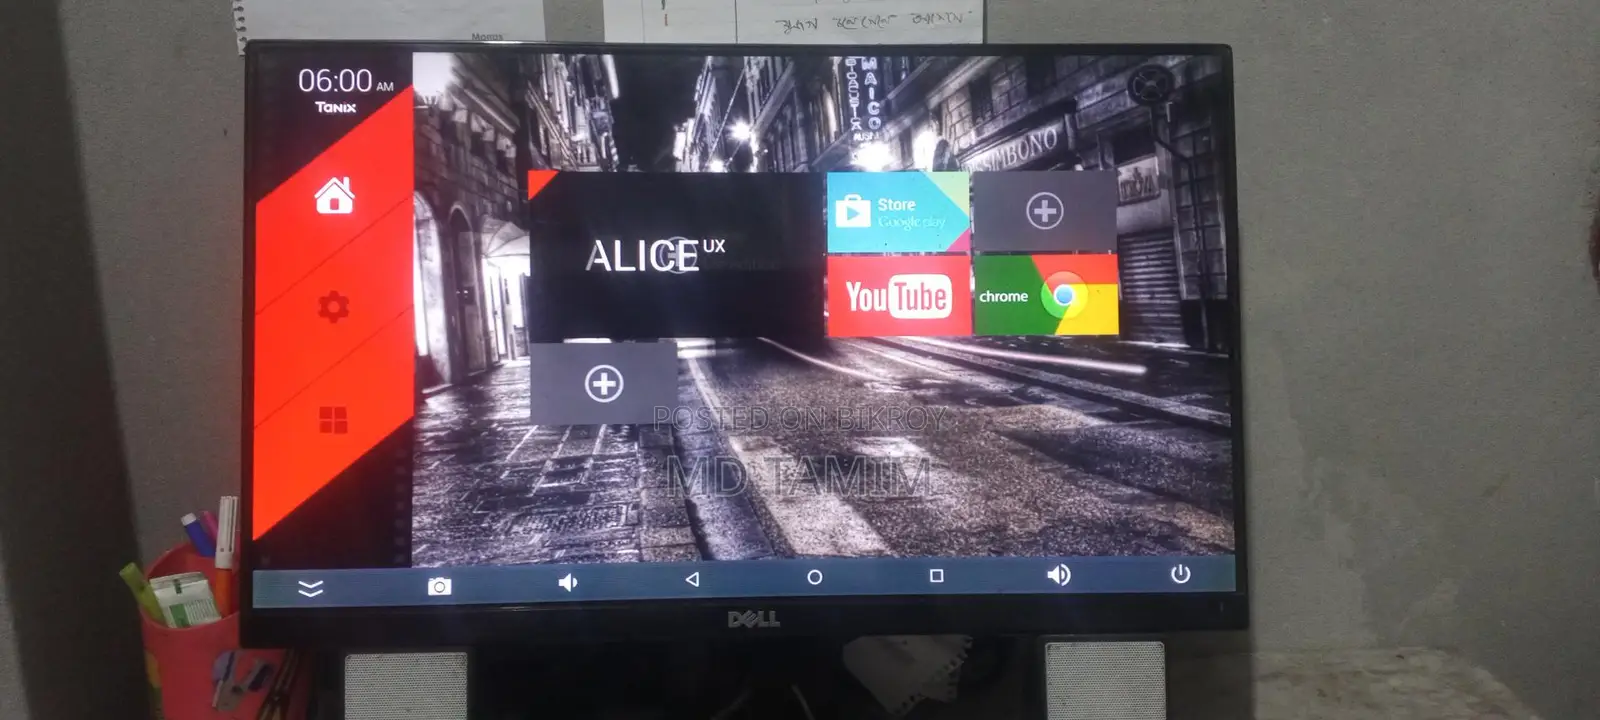Open the Google Play Store tile
The height and width of the screenshot is (720, 1600).
(898, 212)
